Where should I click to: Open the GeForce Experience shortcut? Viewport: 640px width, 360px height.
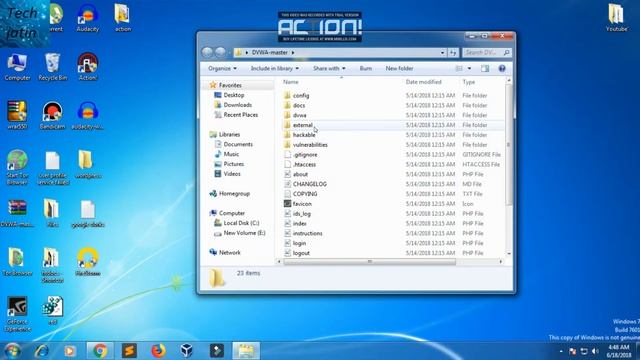tap(17, 314)
